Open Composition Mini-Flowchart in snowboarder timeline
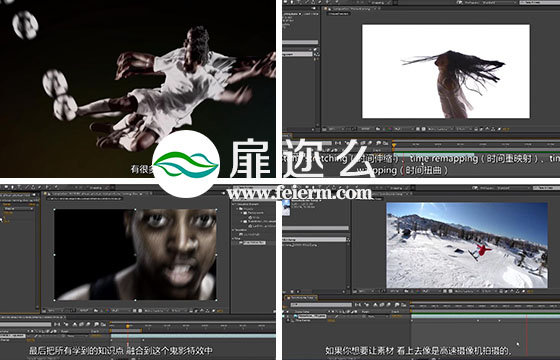This screenshot has width=560, height=360. coord(357,305)
